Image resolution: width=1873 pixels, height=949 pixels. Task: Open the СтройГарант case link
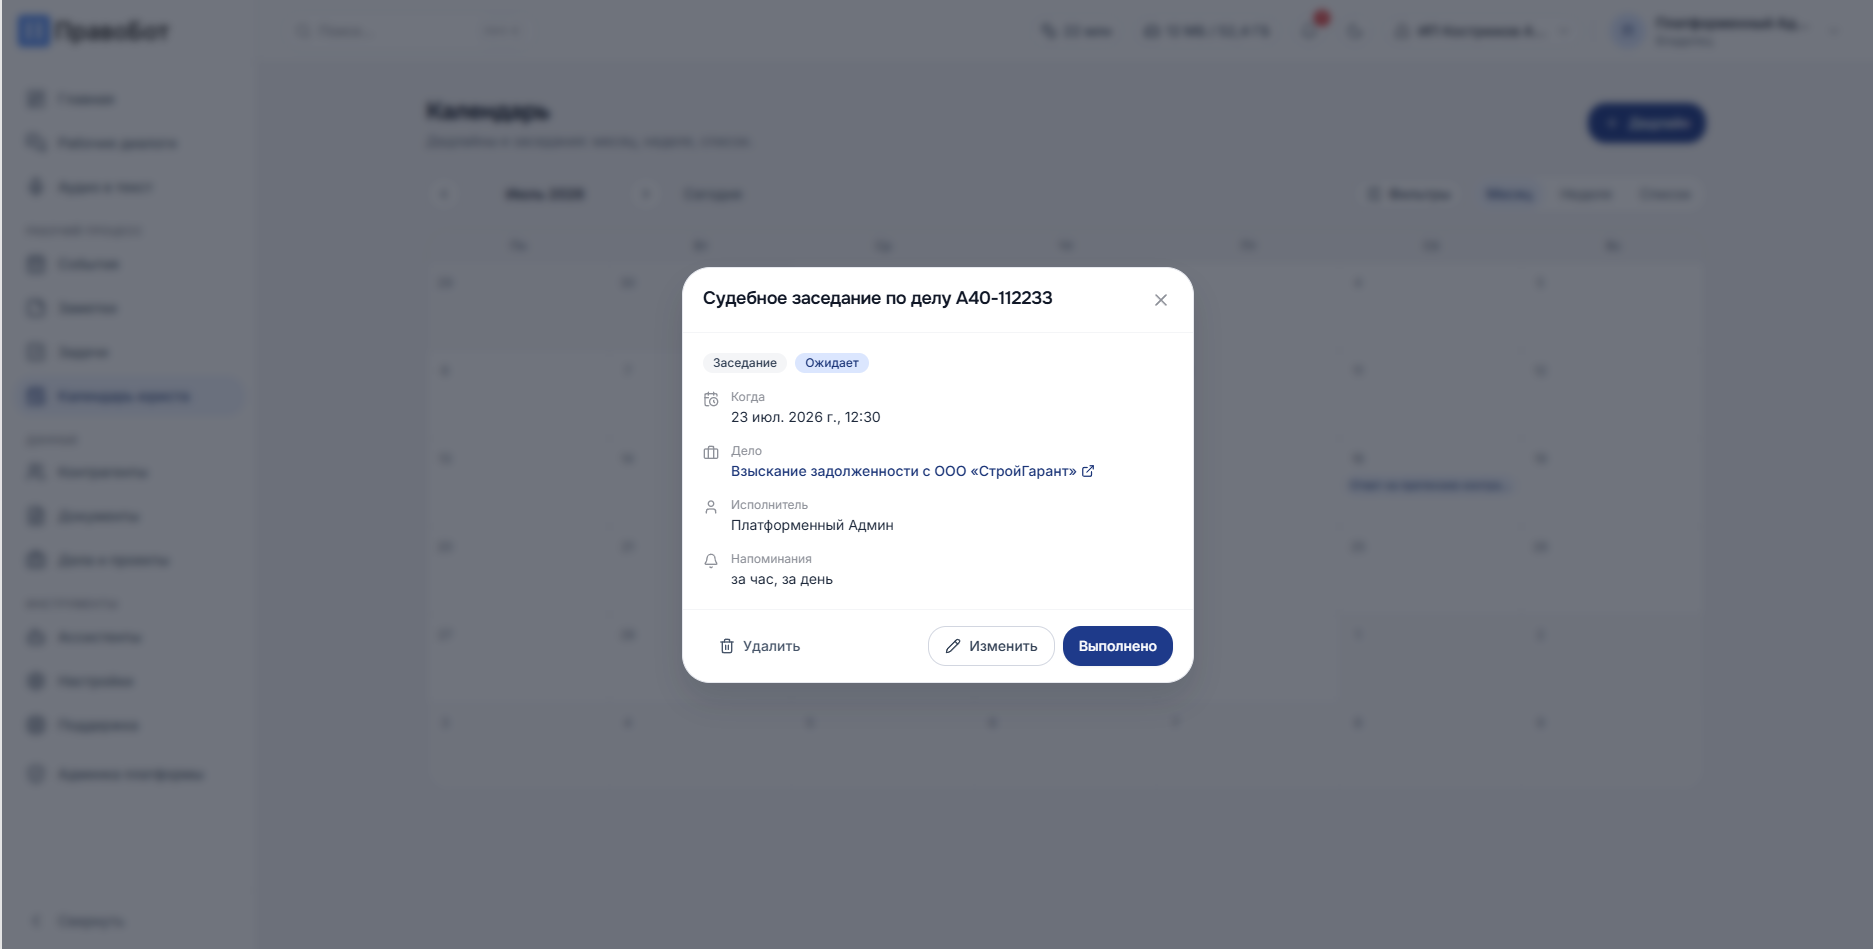coord(903,471)
